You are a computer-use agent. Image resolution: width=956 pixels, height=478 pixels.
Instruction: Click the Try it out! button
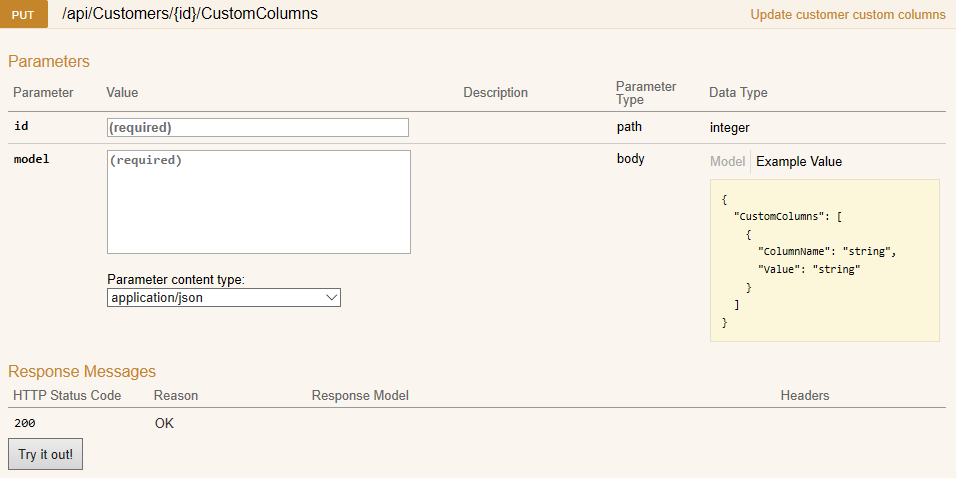tap(45, 454)
